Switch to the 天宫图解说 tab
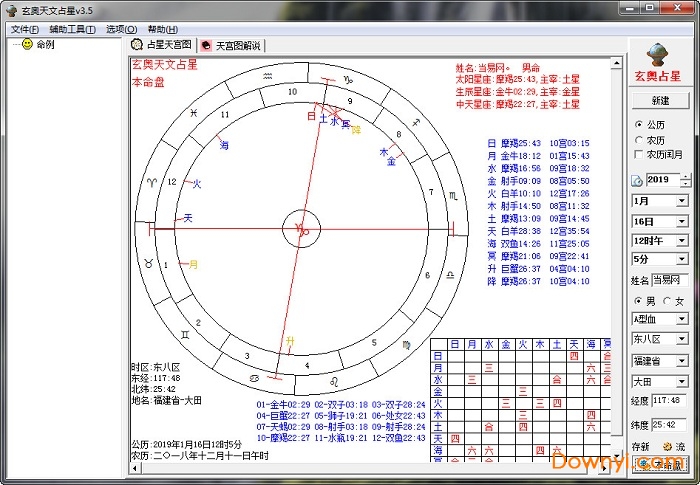Screen dimensions: 700x485 point(231,46)
